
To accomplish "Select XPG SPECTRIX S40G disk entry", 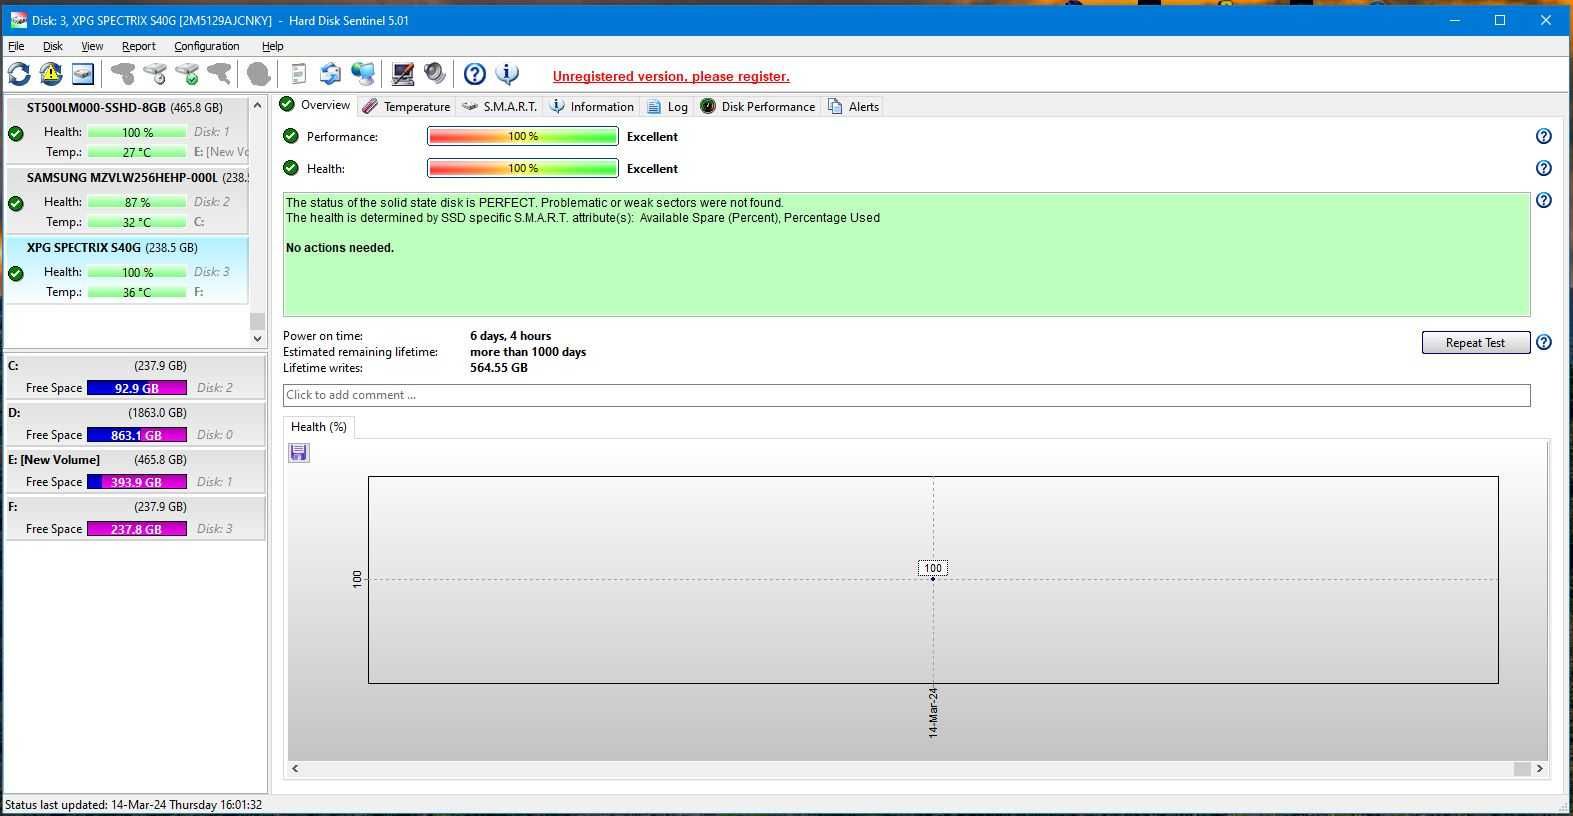I will pos(127,270).
